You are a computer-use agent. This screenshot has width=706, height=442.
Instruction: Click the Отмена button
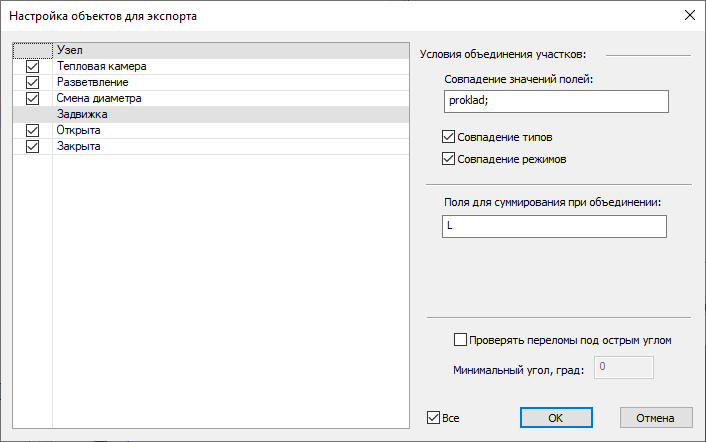coord(656,417)
